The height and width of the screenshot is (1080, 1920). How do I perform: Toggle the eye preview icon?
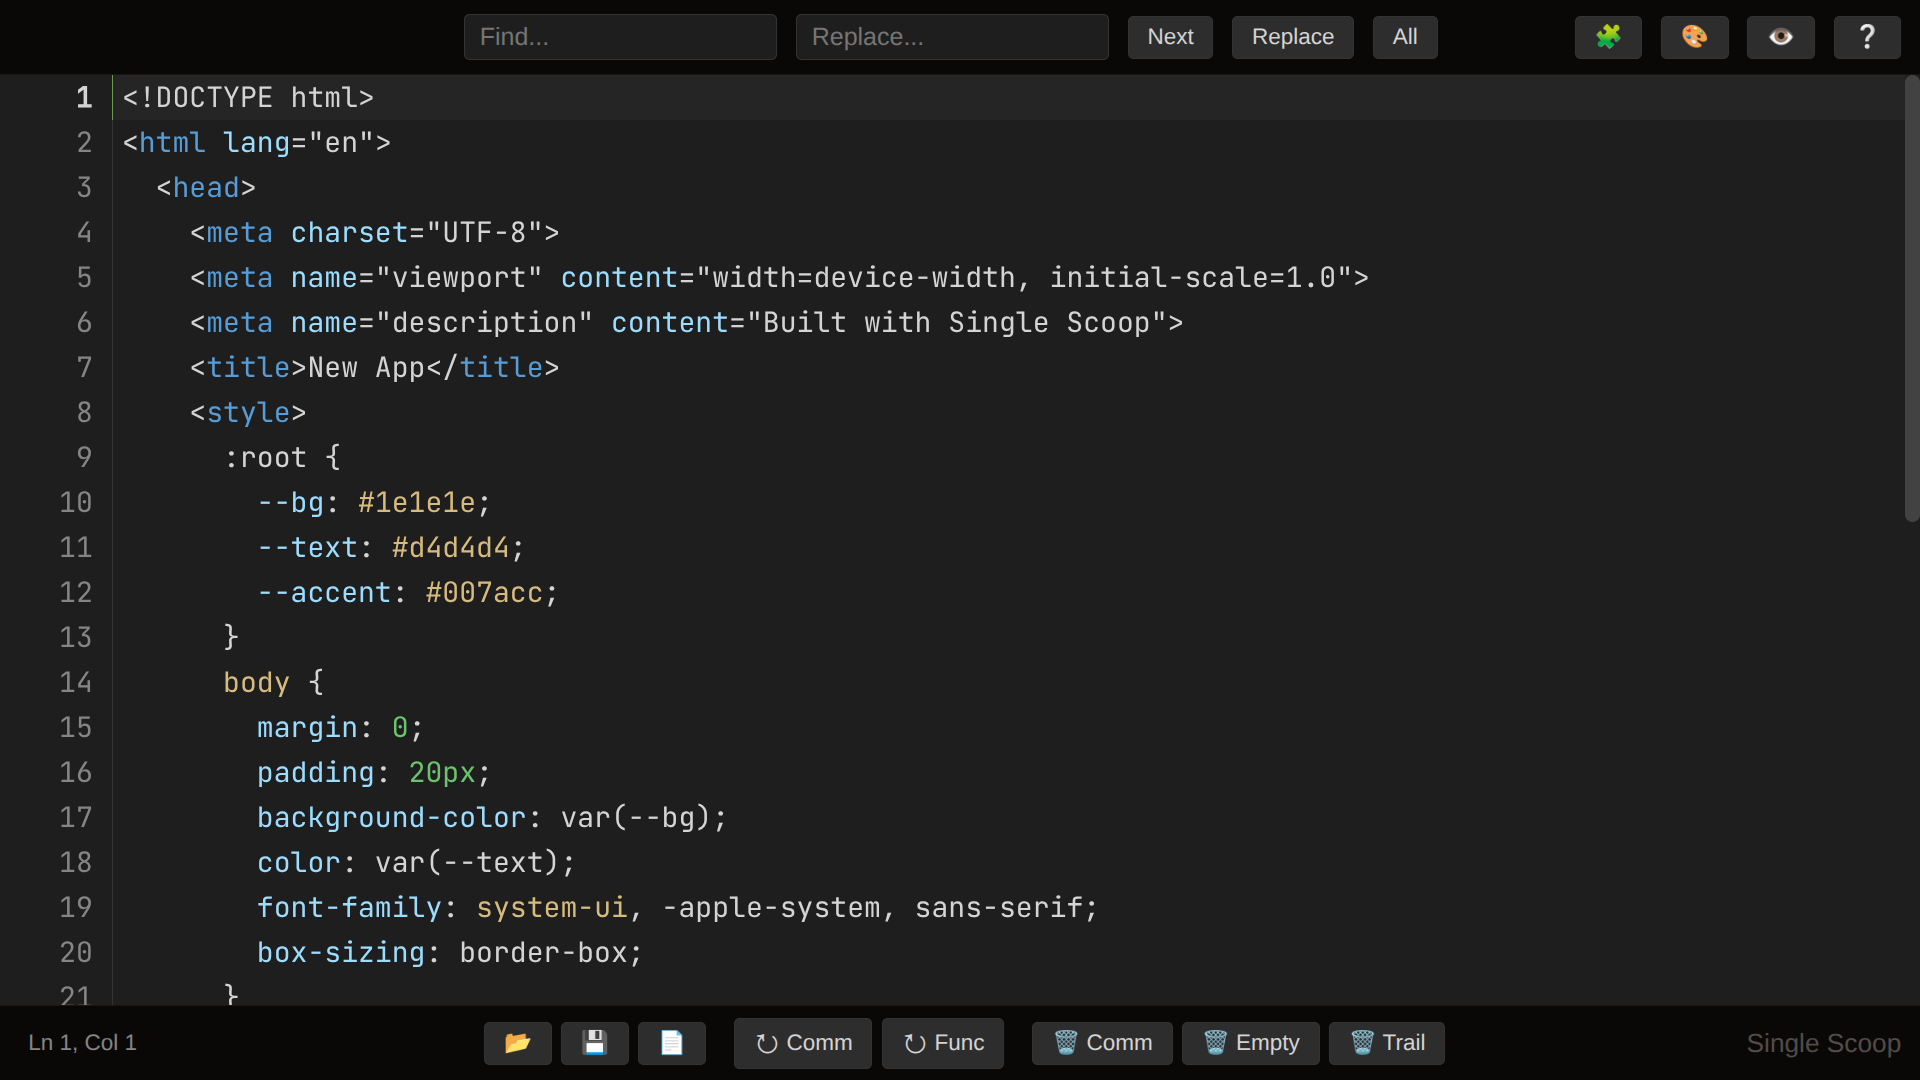pos(1780,37)
